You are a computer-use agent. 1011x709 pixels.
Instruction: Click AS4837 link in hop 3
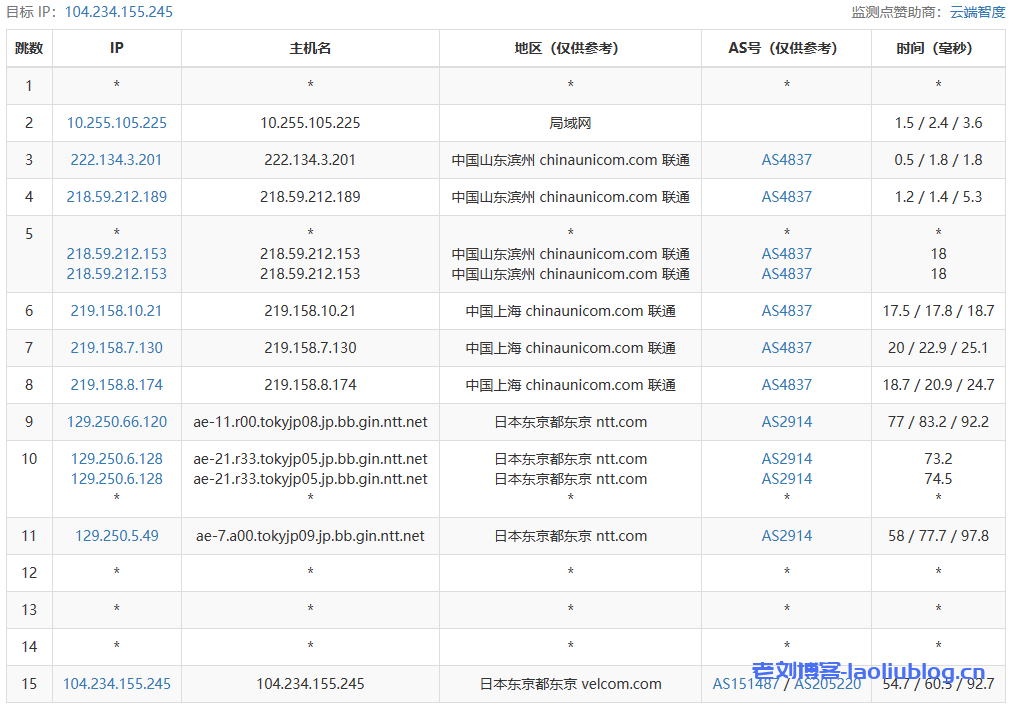pyautogui.click(x=786, y=159)
